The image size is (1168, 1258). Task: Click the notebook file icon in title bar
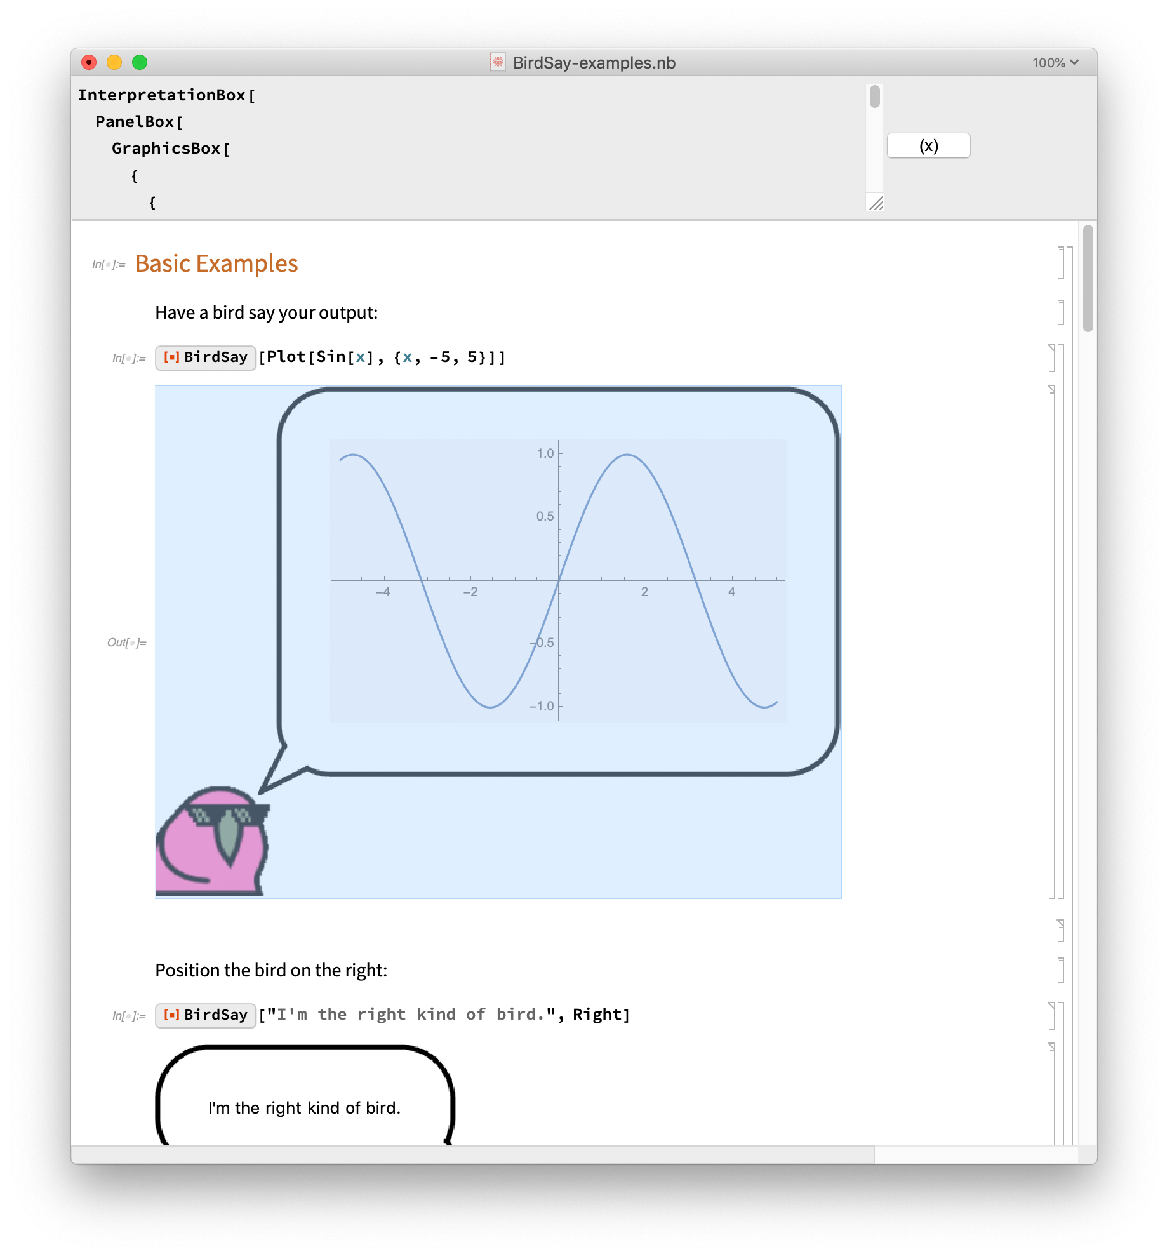(x=498, y=63)
